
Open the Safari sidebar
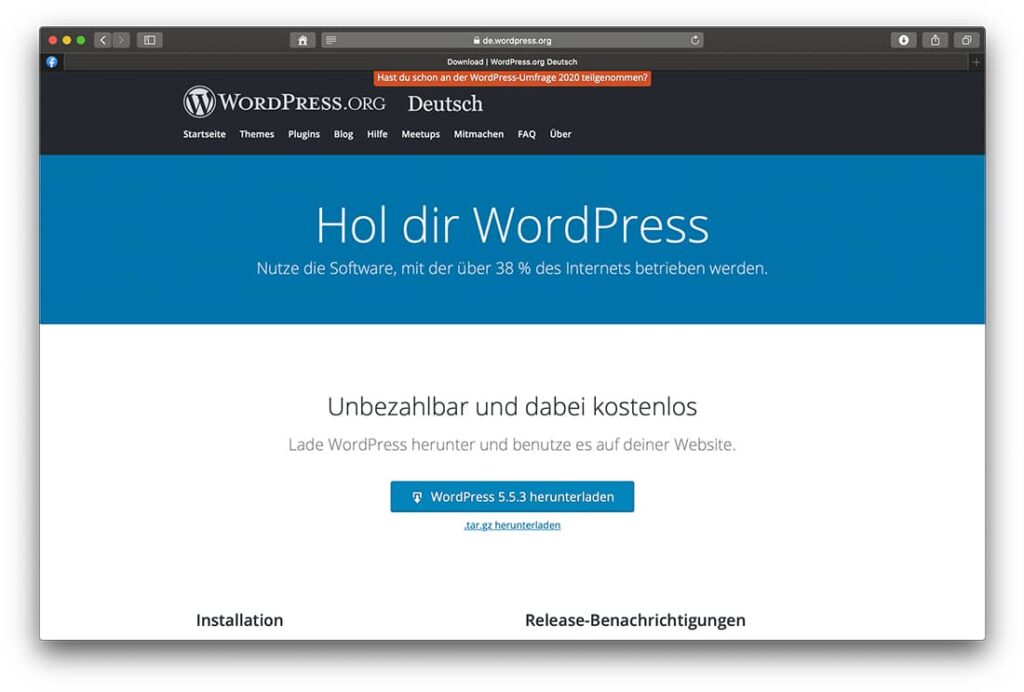pyautogui.click(x=148, y=40)
